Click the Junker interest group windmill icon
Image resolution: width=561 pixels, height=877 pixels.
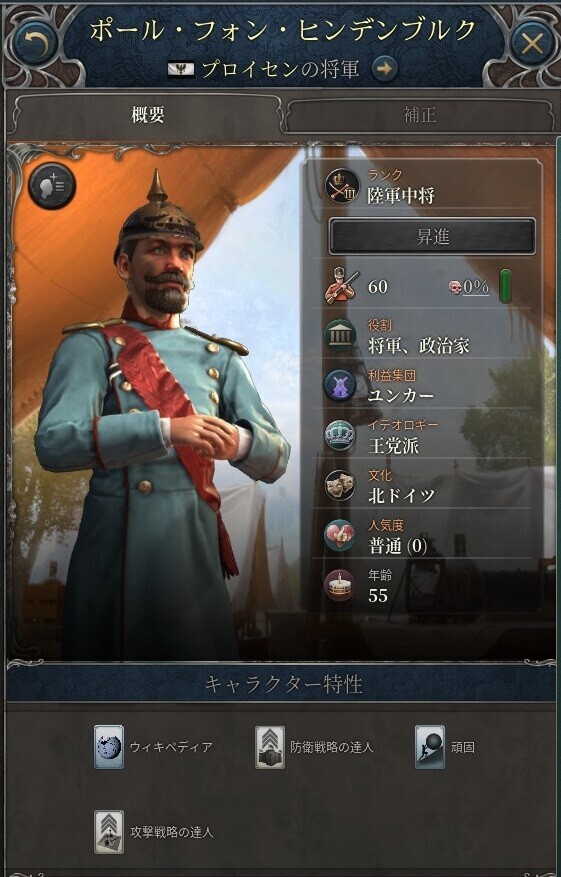(x=340, y=385)
